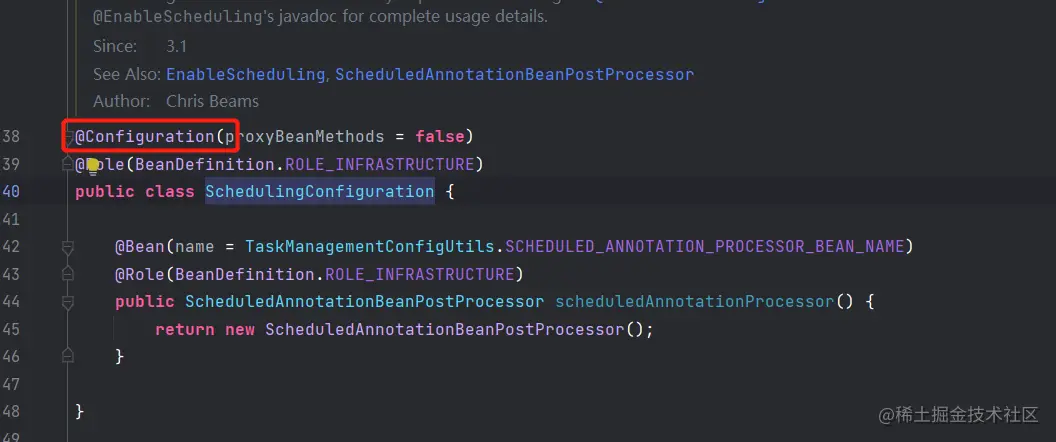The height and width of the screenshot is (442, 1056).
Task: Click line number 38 in the gutter
Action: tap(11, 137)
